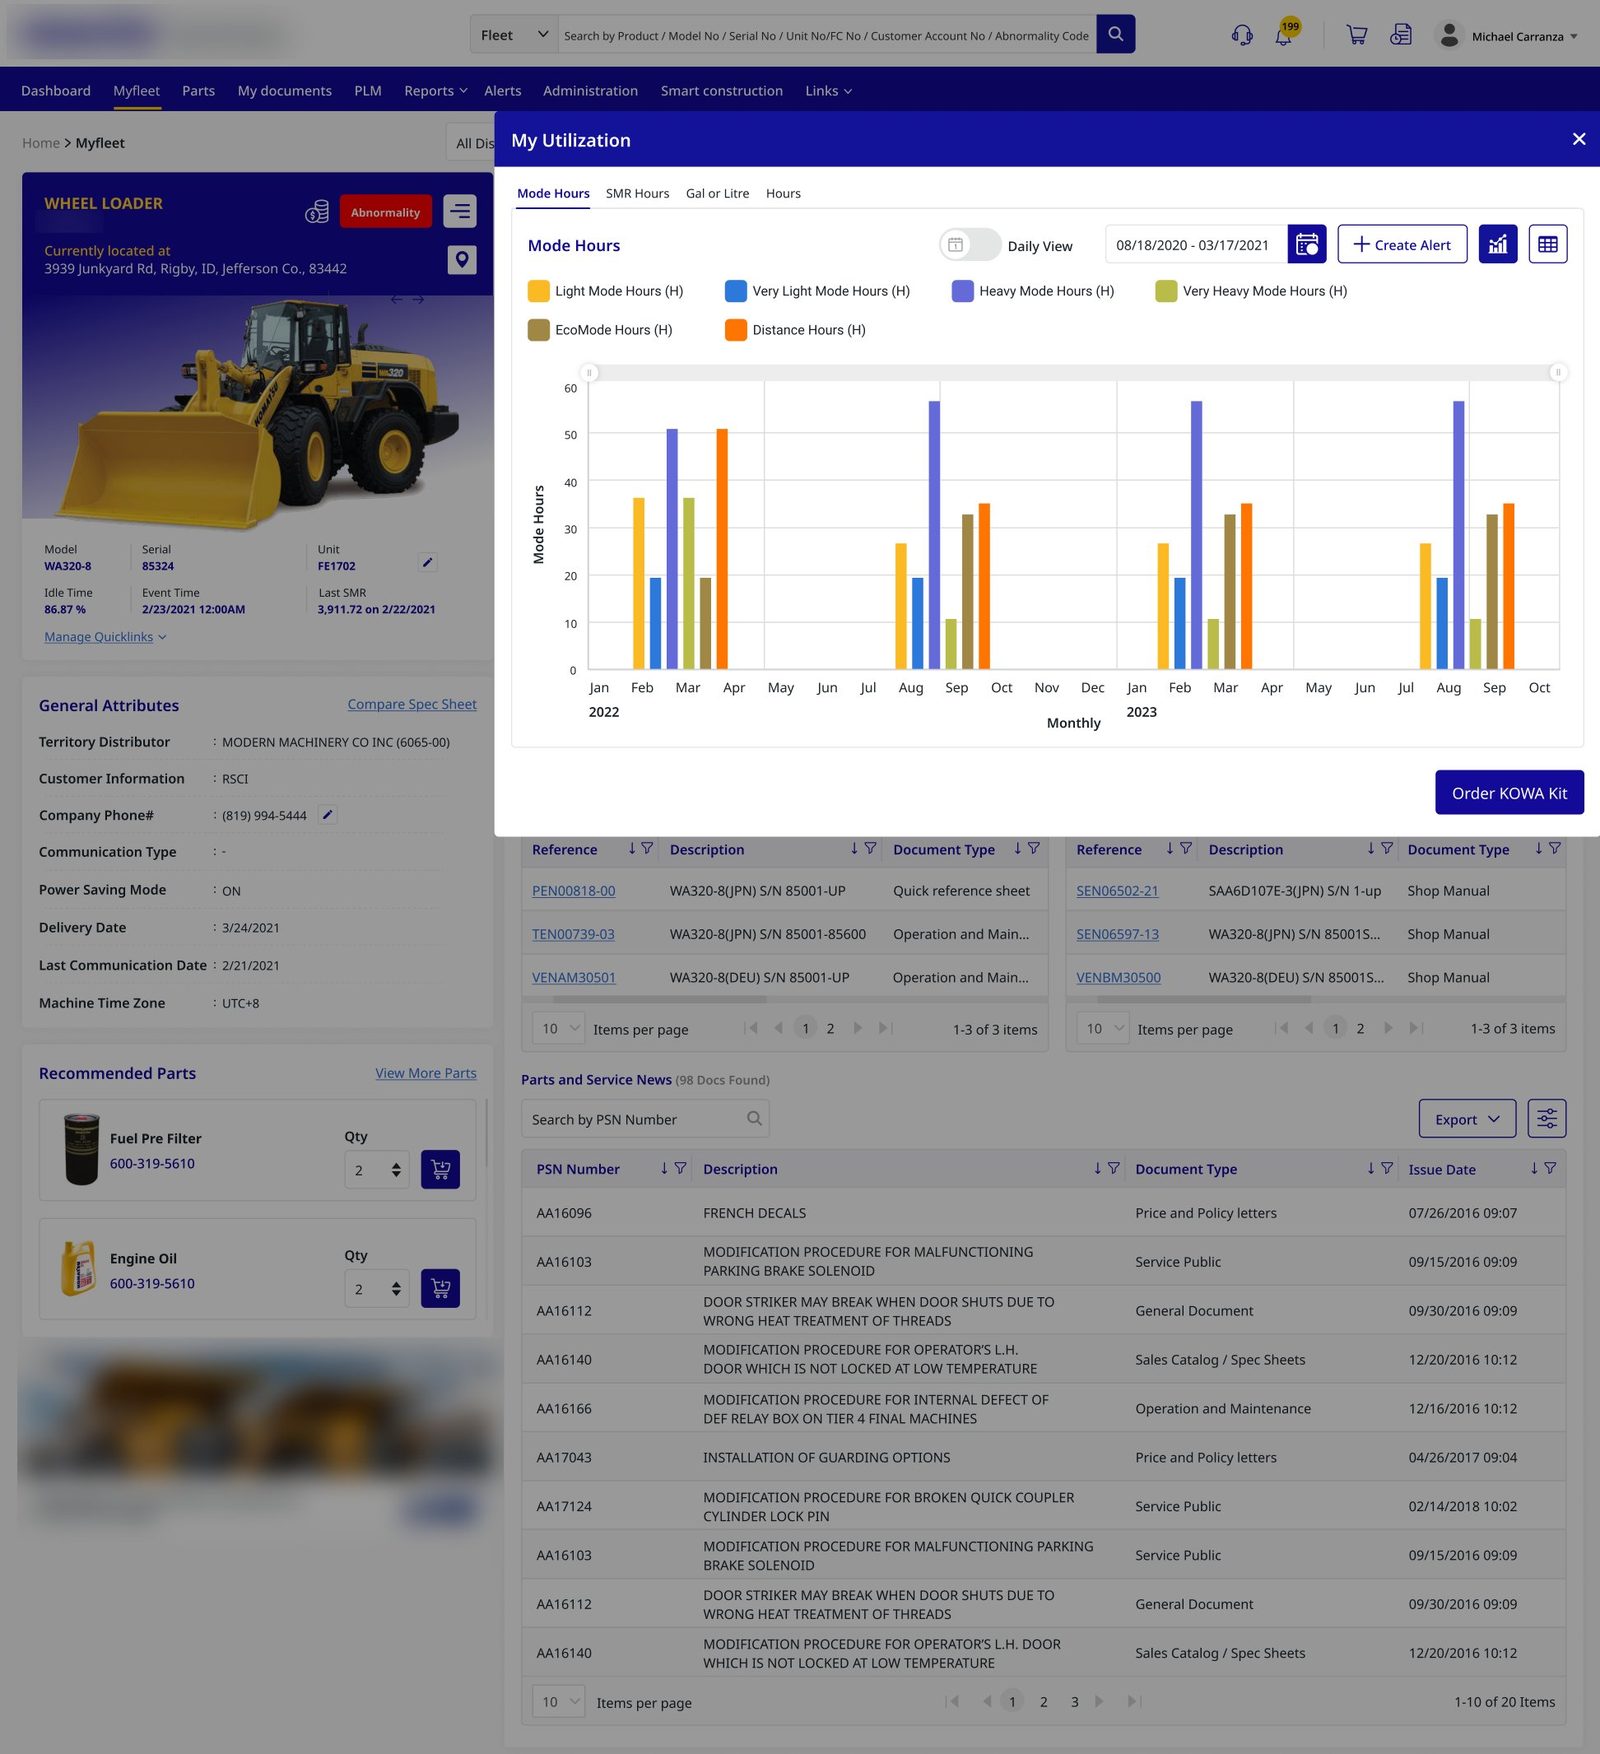Toggle Heavy Mode Hours legend
This screenshot has height=1754, width=1600.
point(1033,291)
